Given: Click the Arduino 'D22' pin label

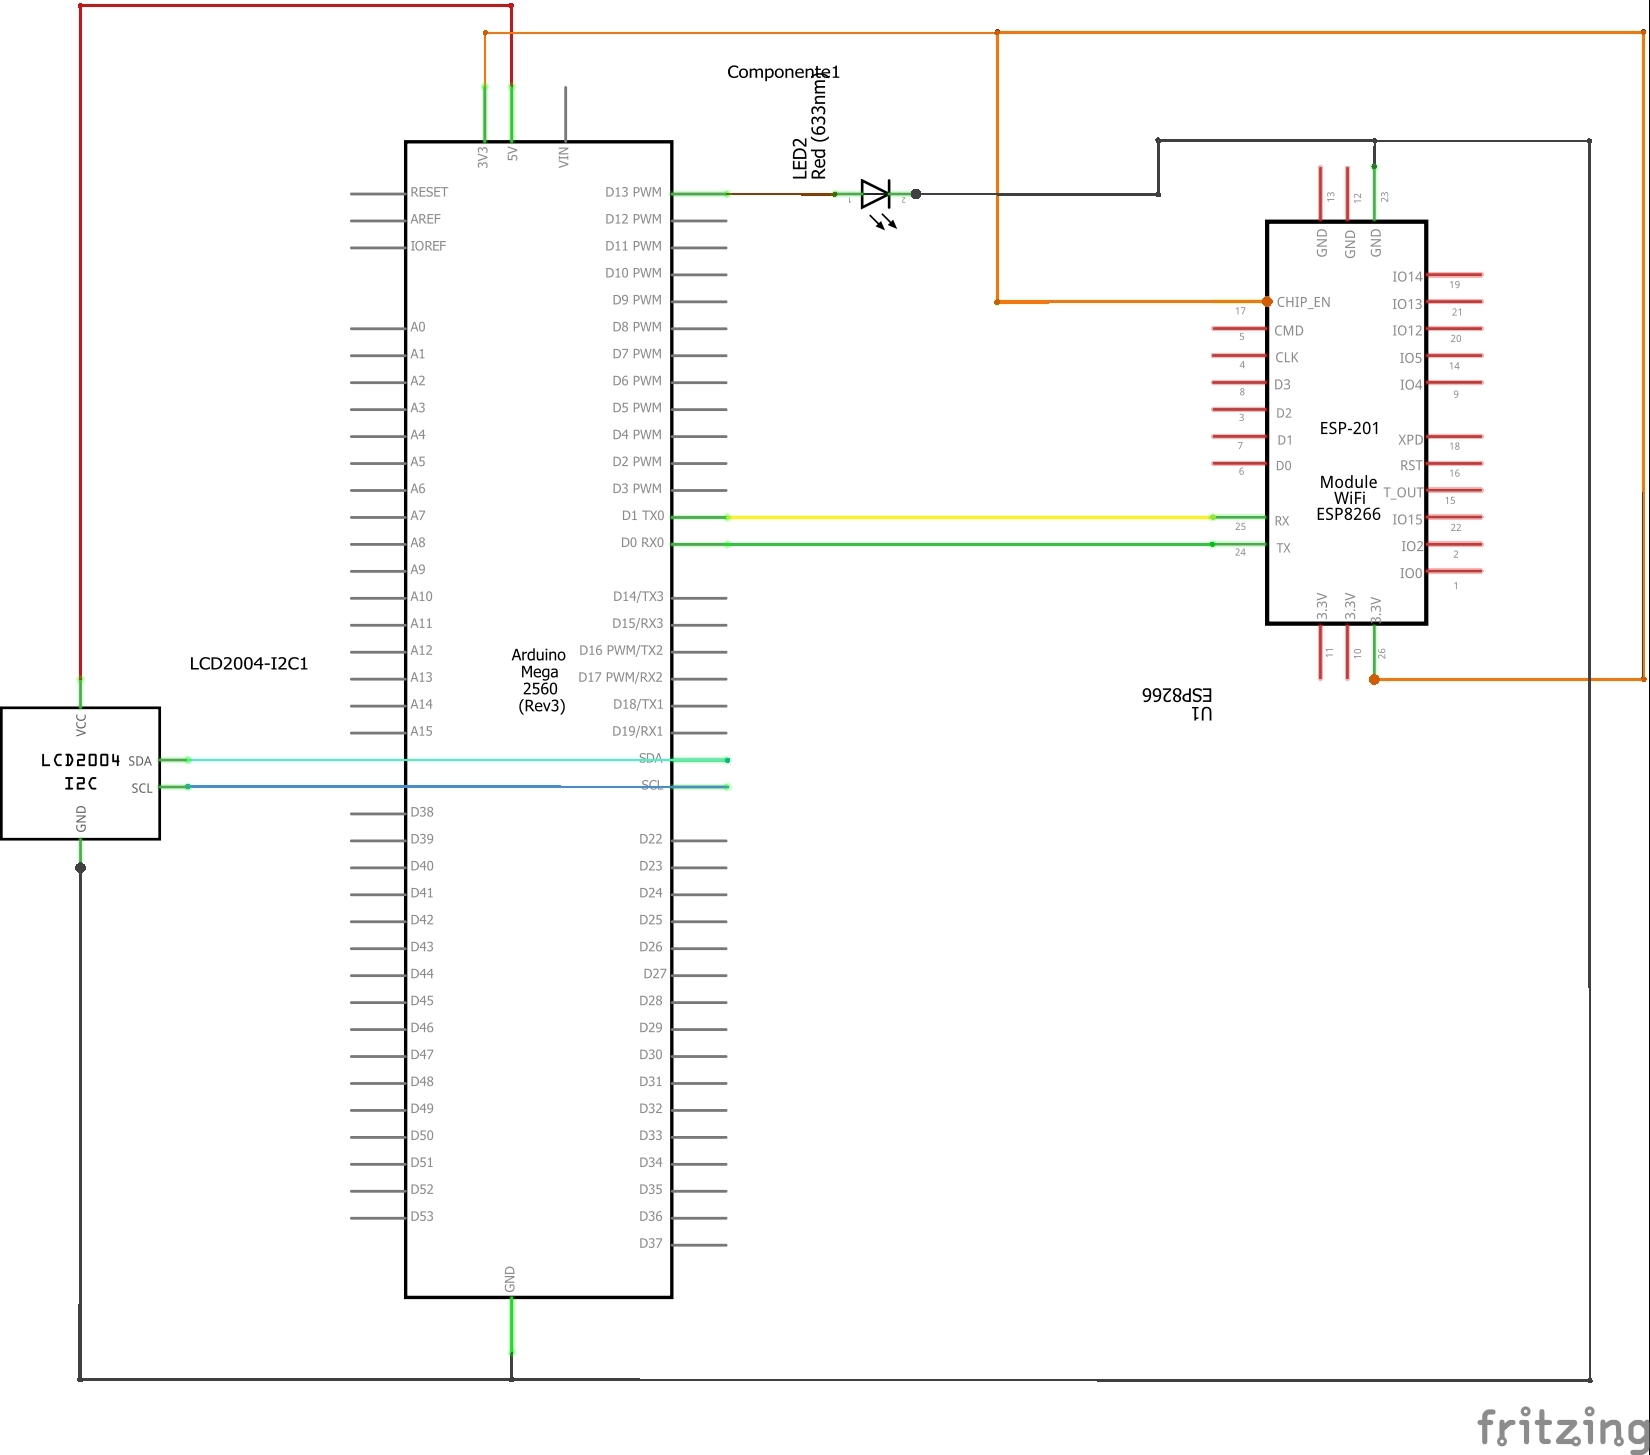Looking at the screenshot, I should pos(651,839).
